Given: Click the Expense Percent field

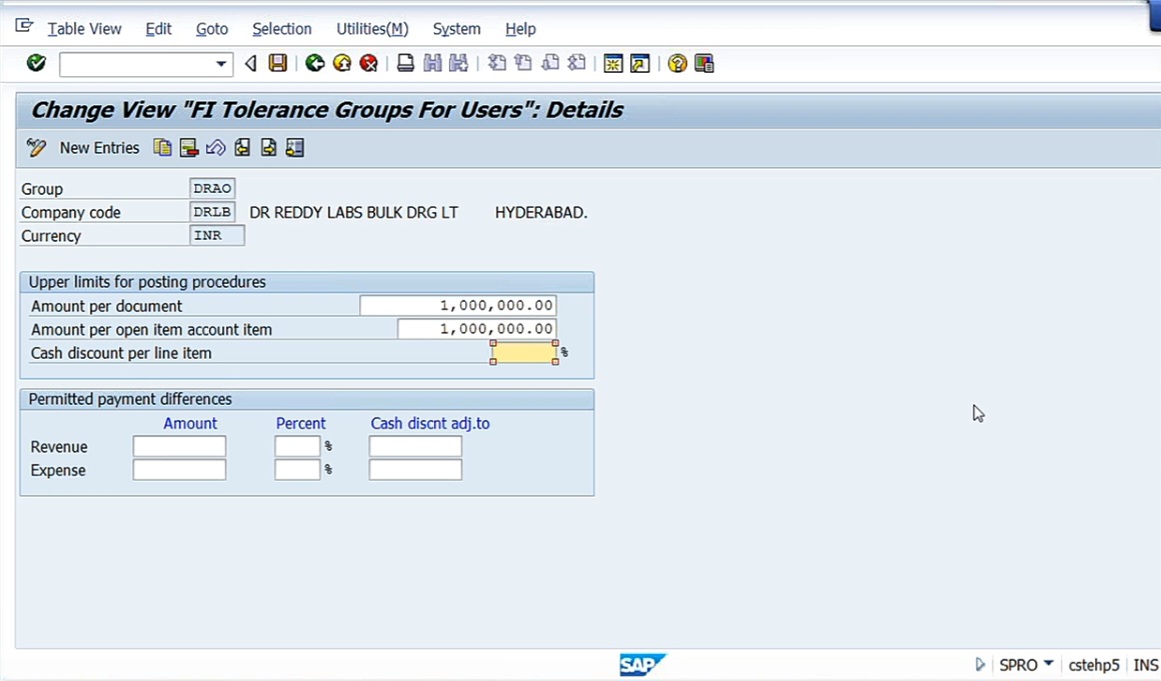Looking at the screenshot, I should point(297,470).
